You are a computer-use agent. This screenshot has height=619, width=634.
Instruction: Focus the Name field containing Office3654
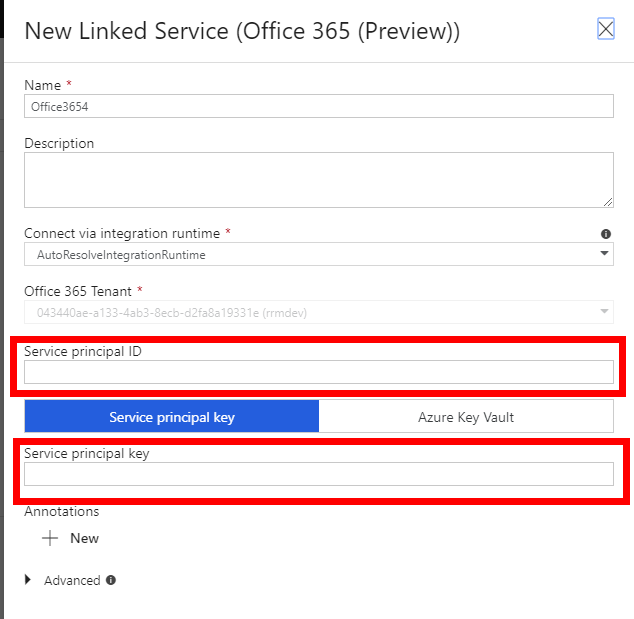tap(318, 106)
